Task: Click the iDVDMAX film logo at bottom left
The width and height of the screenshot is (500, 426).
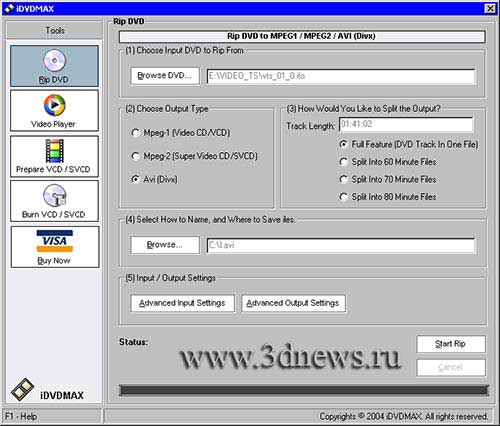Action: [x=23, y=389]
